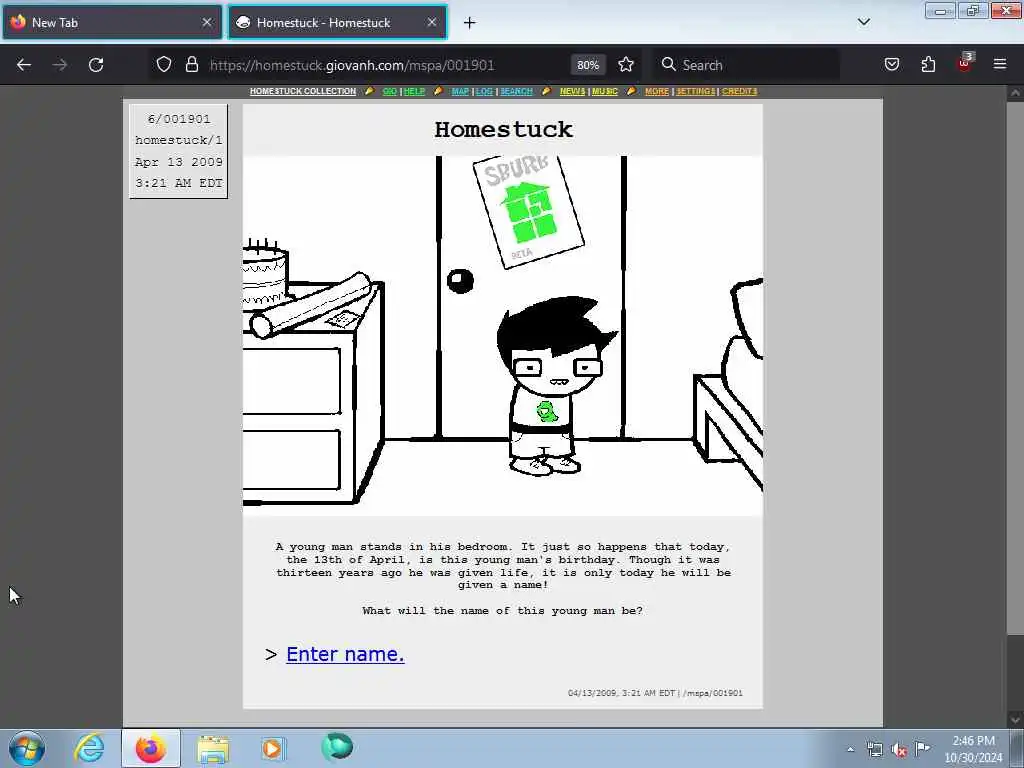The width and height of the screenshot is (1024, 768).
Task: Click the 6/001901 page number text
Action: 179,119
